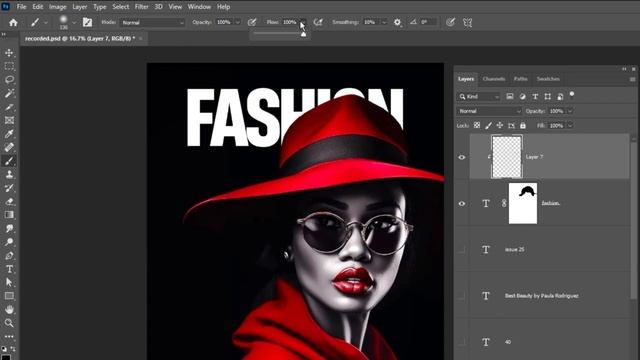640x360 pixels.
Task: Select the Clone Stamp tool
Action: [x=9, y=174]
